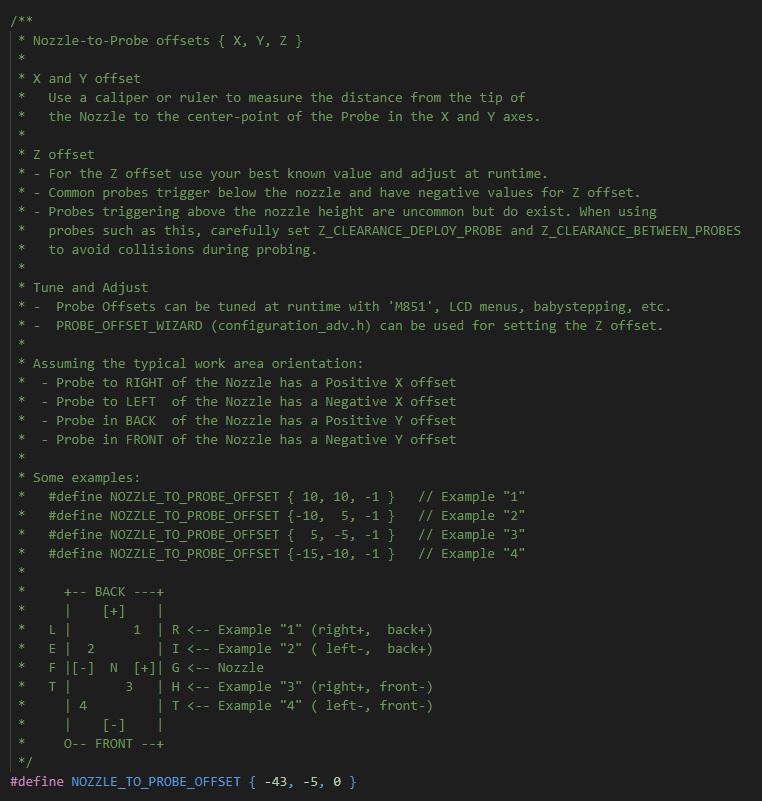Click the "Tune and Adjust" comment heading

(90, 287)
